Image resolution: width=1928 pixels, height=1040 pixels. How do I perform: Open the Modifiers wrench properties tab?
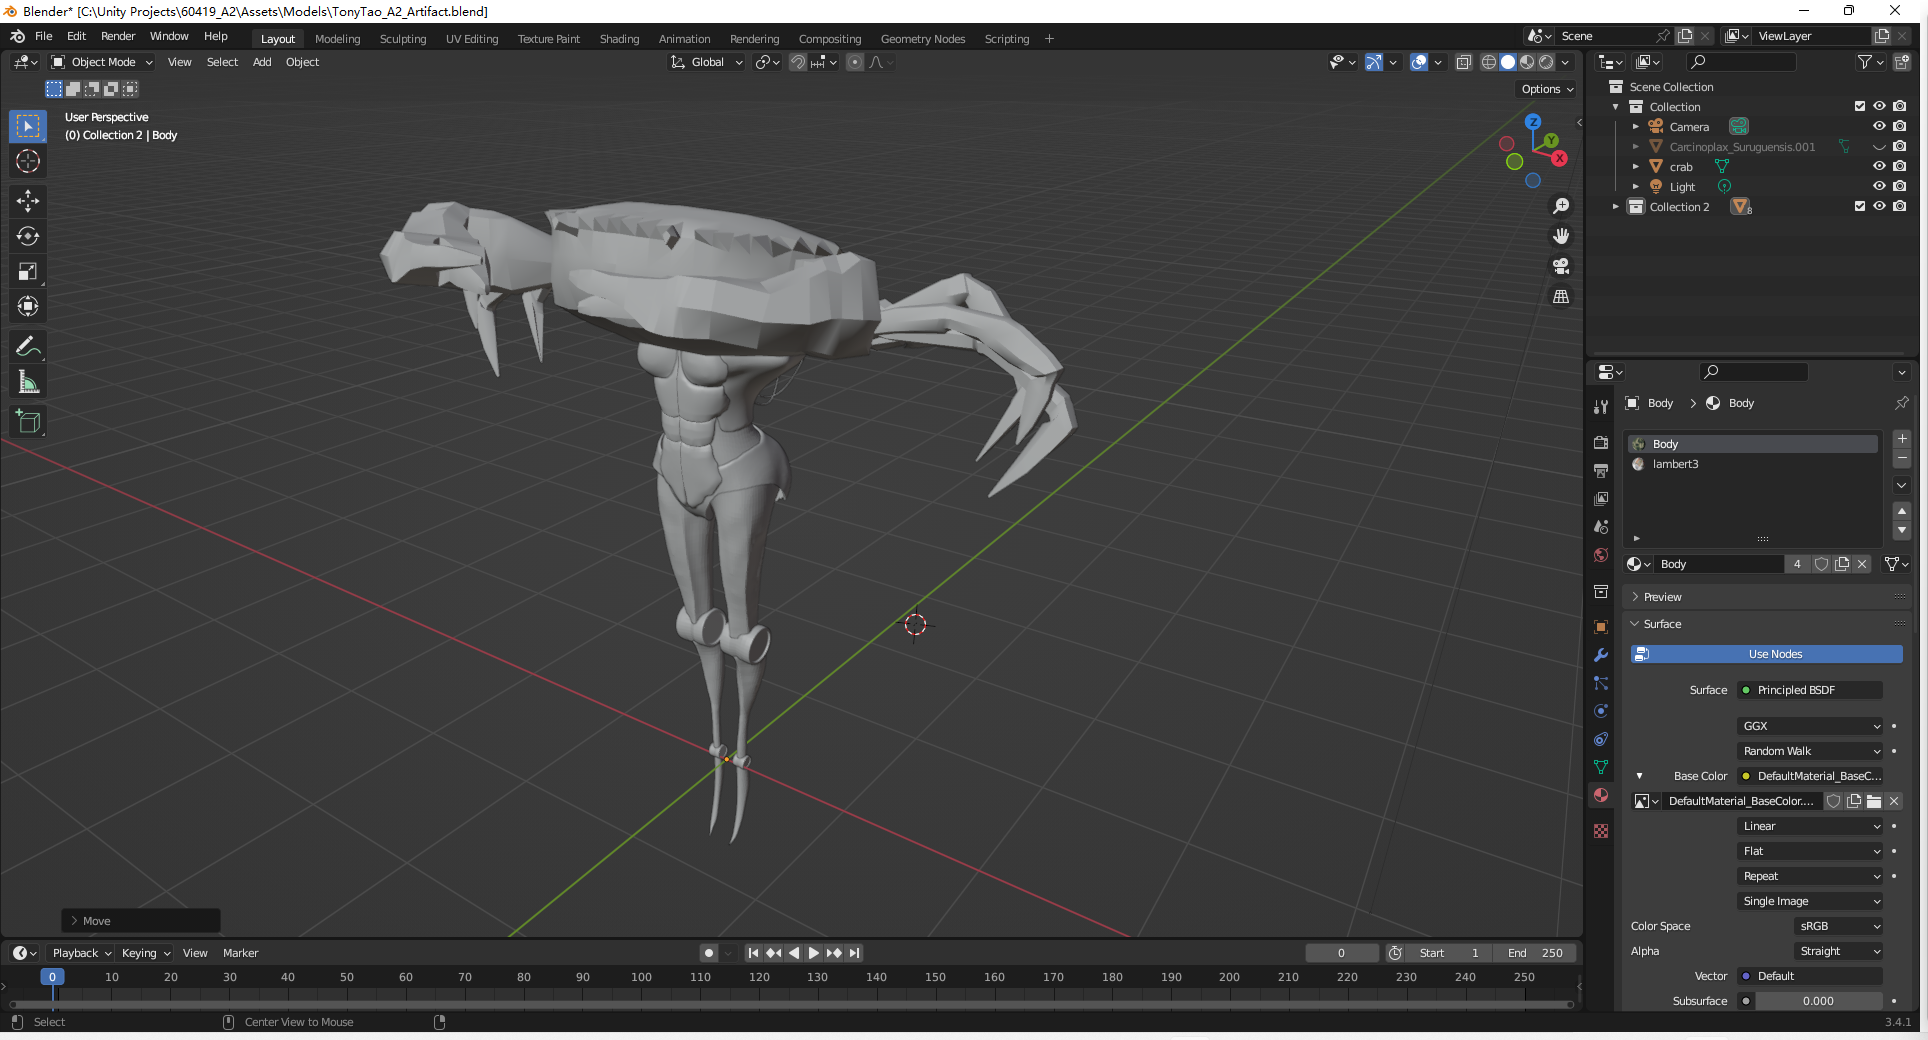[x=1601, y=655]
